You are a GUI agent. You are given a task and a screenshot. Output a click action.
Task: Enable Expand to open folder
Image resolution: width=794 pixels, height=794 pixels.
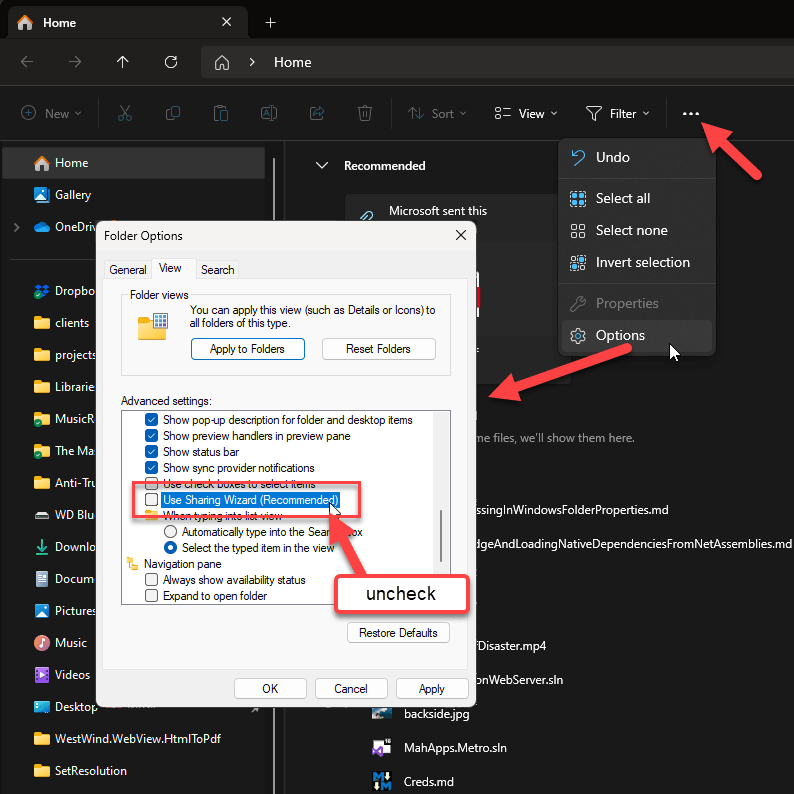click(151, 596)
